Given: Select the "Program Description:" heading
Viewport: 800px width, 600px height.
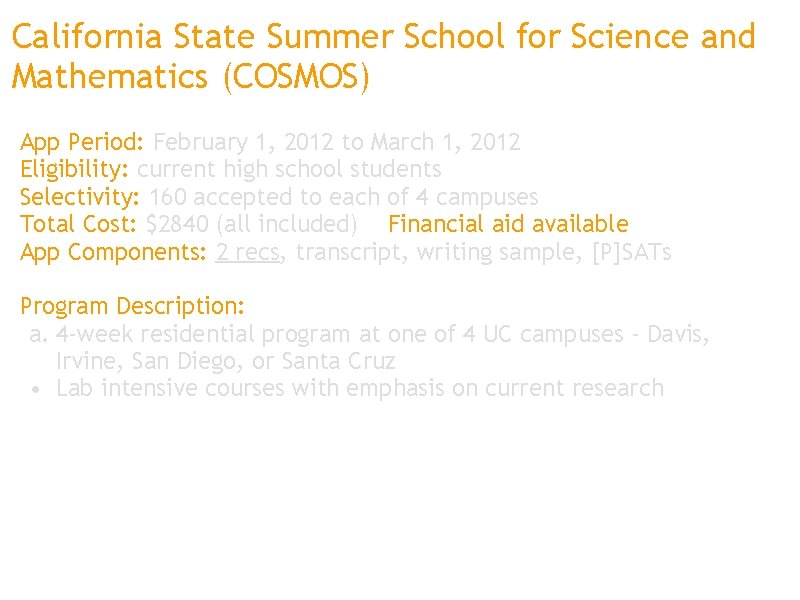Looking at the screenshot, I should click(x=132, y=305).
